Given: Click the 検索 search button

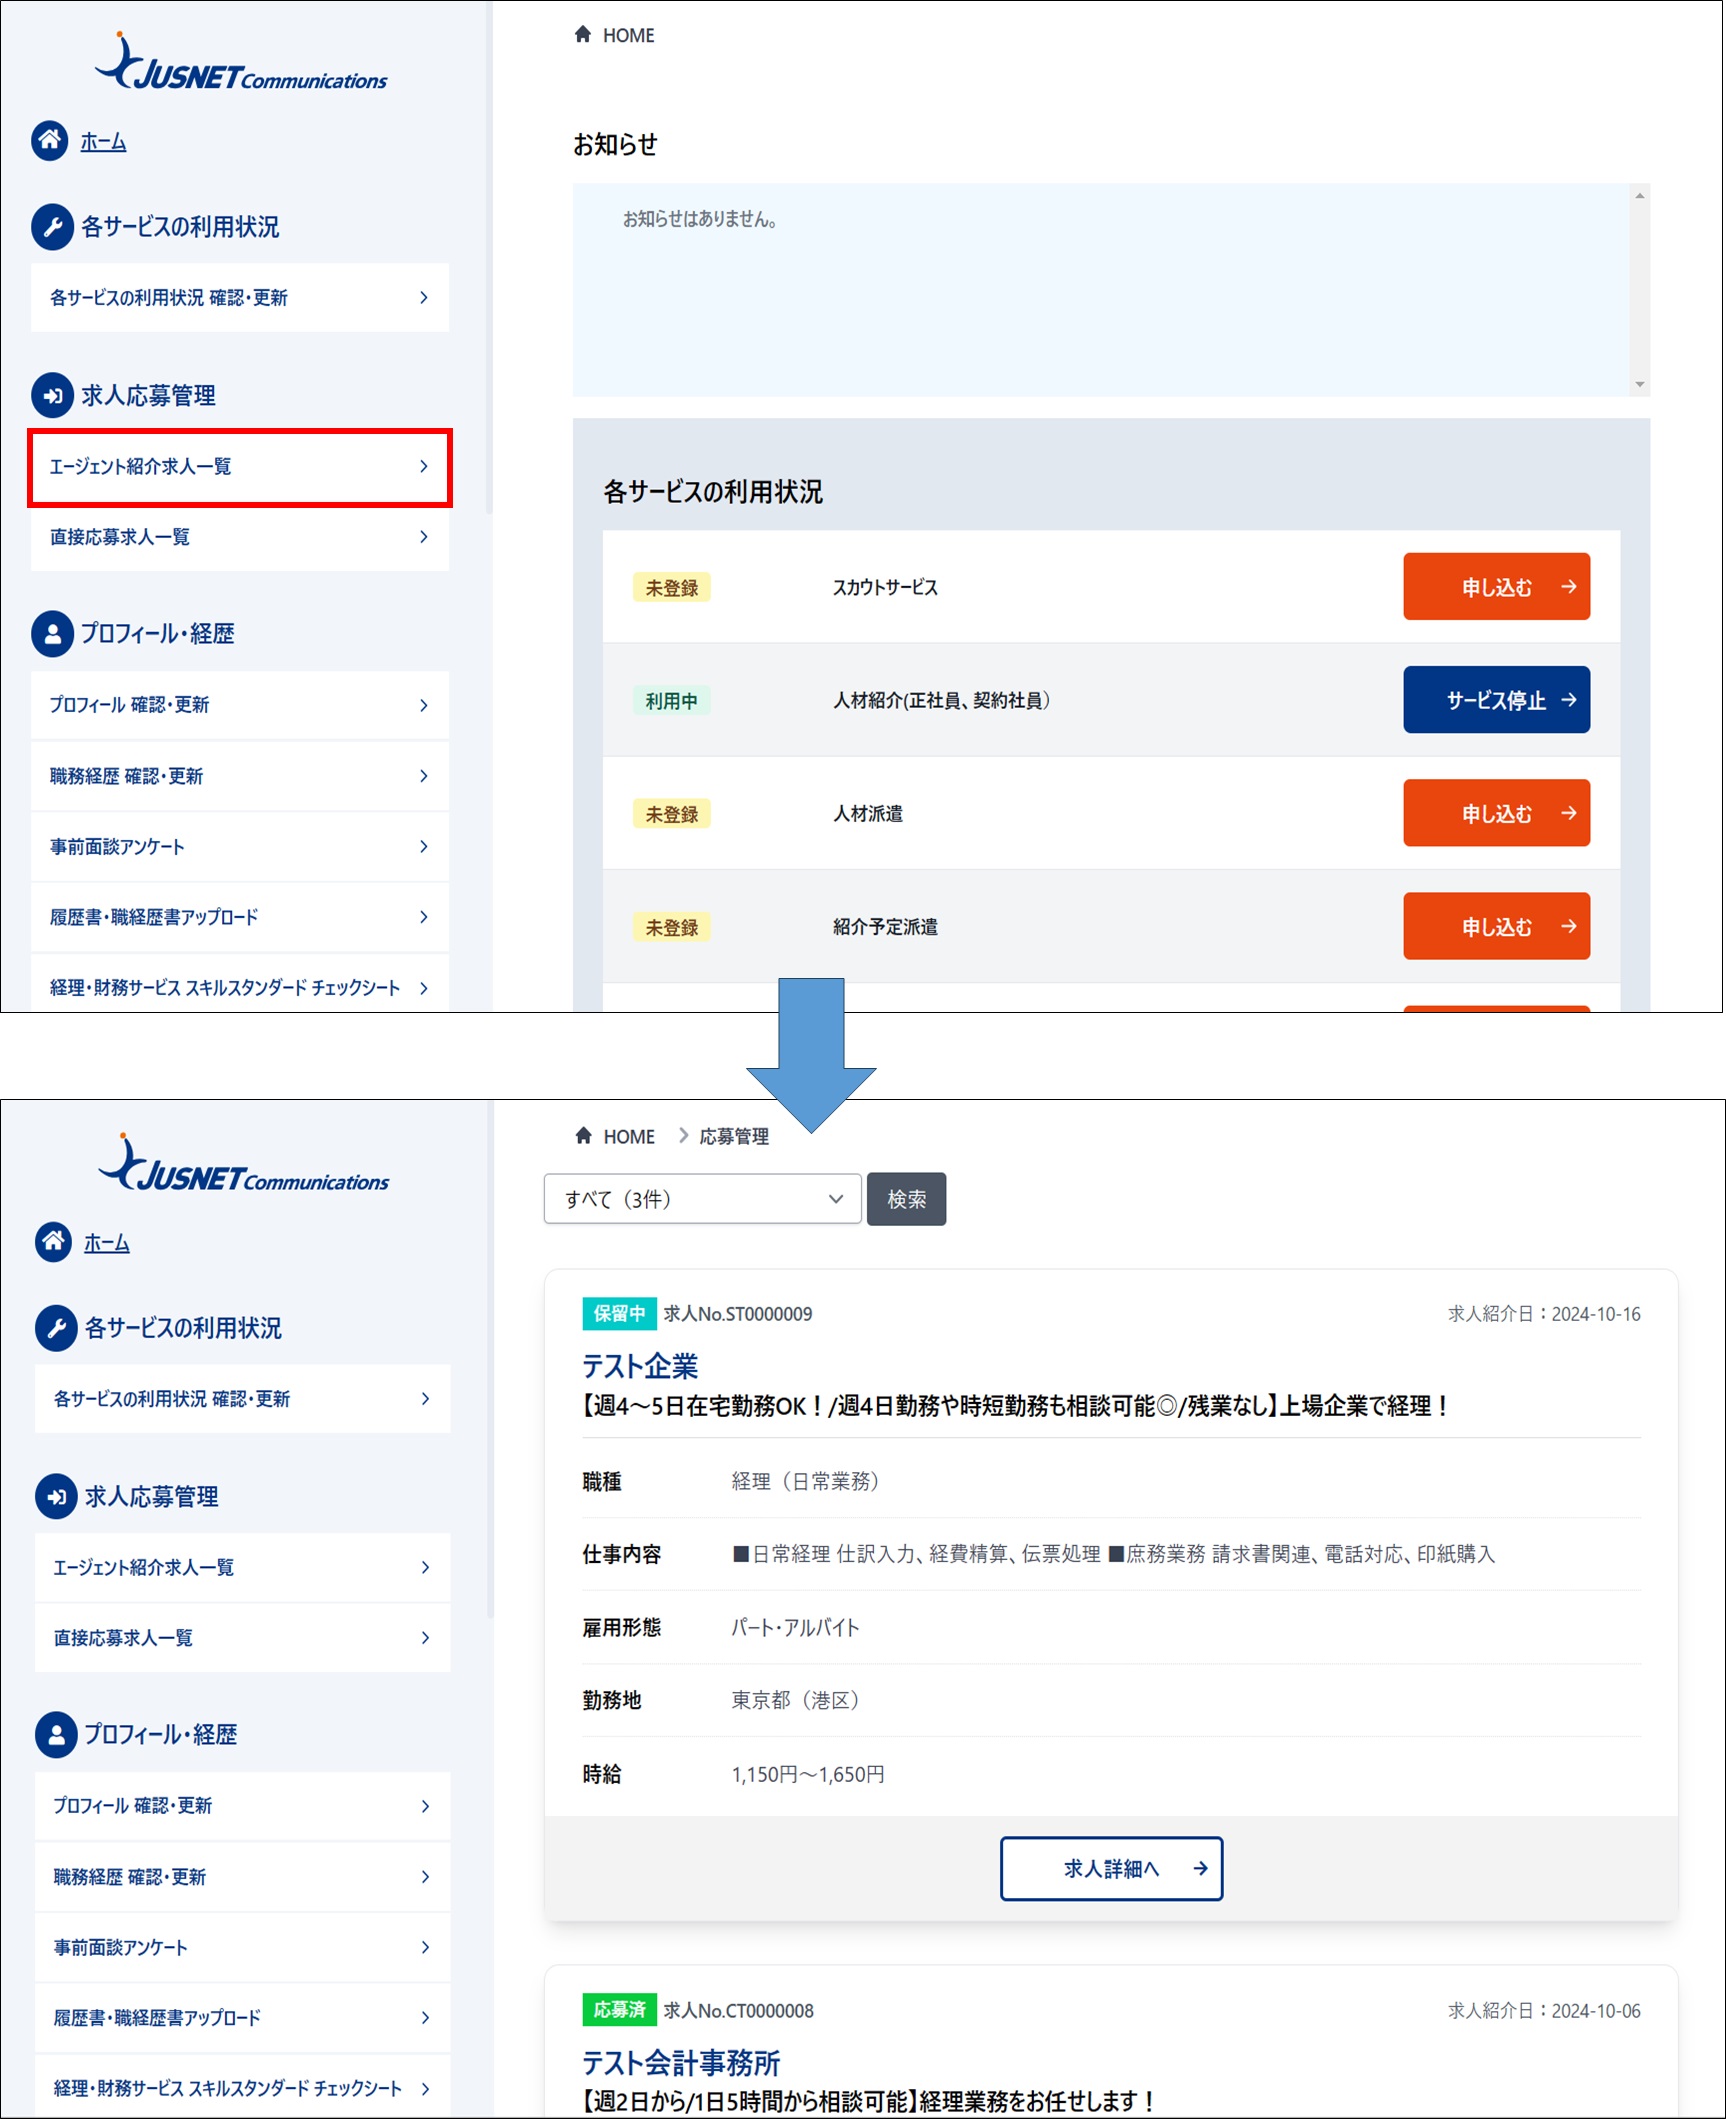Looking at the screenshot, I should (906, 1198).
